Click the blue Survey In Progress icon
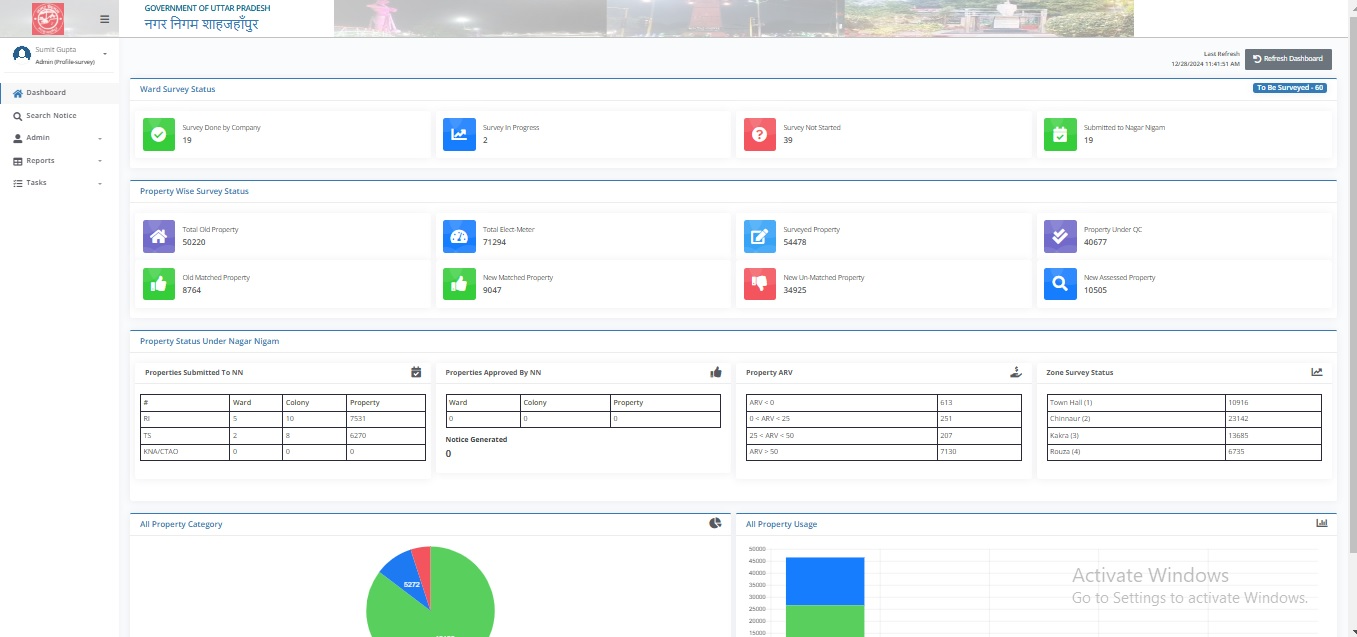Viewport: 1357px width, 637px height. point(459,135)
